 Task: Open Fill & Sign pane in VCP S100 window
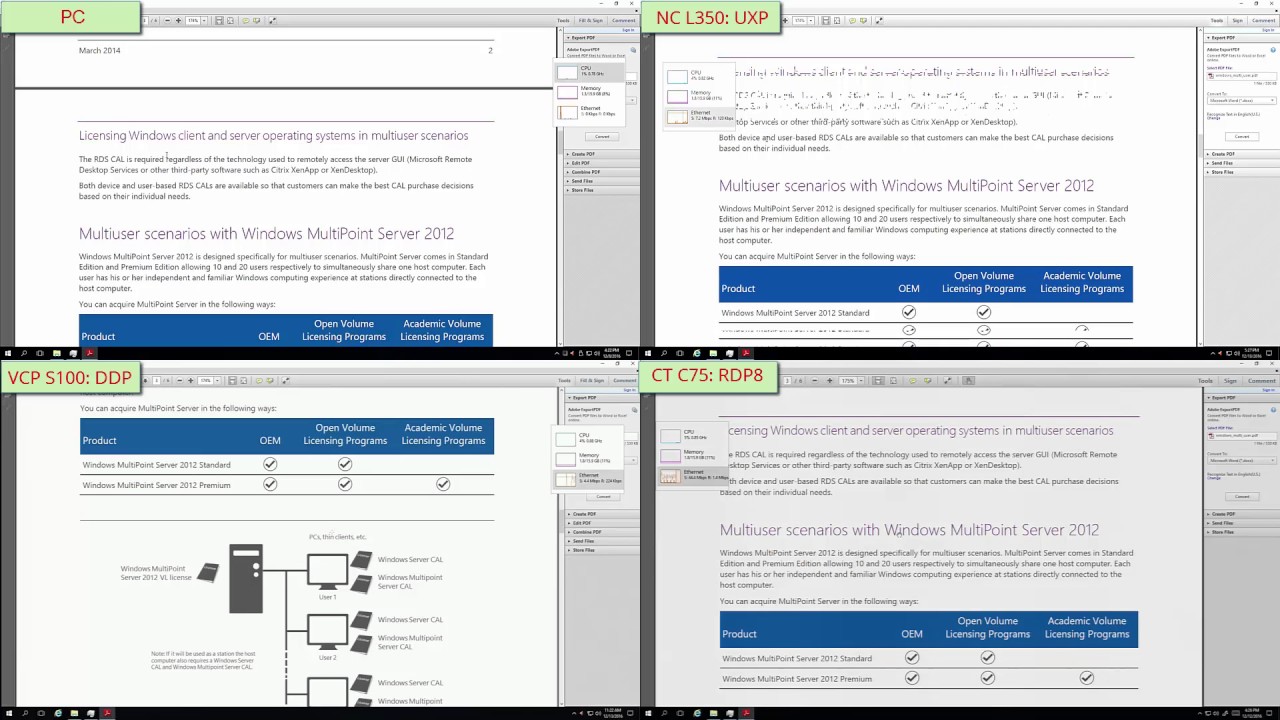click(x=592, y=380)
